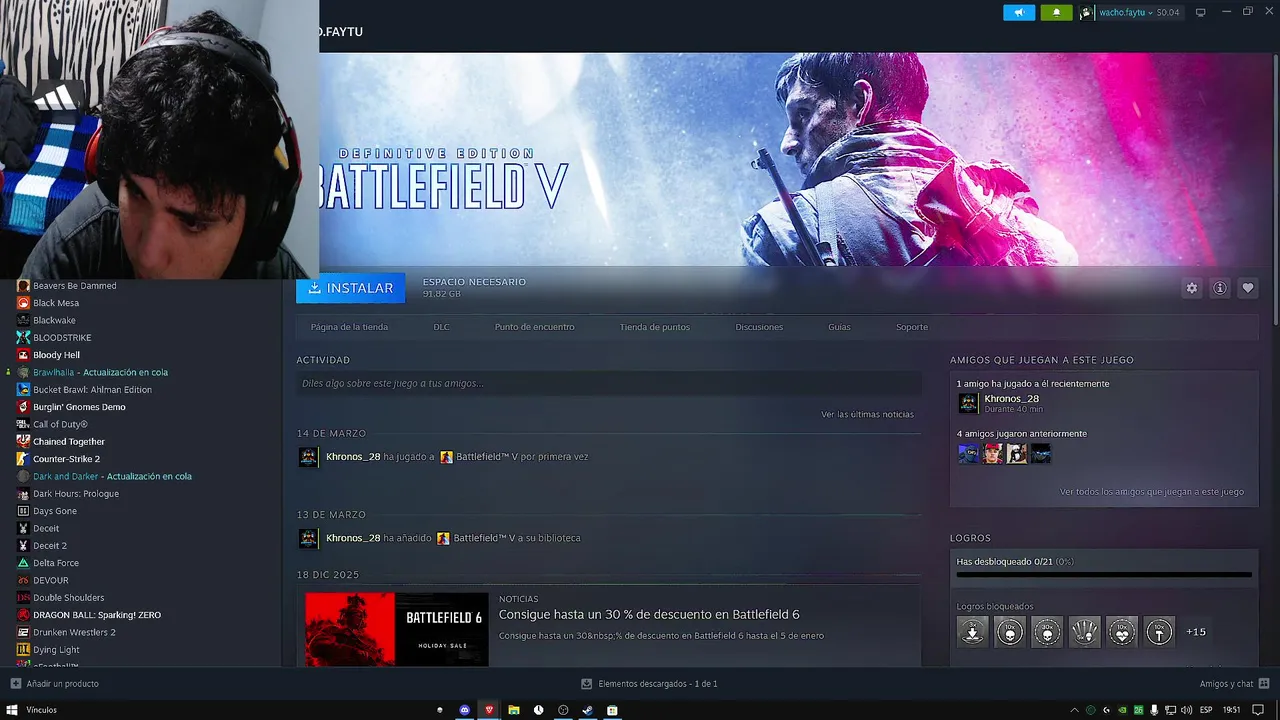
Task: Select DRAGON BALL: Sparking! ZERO entry
Action: 97,615
